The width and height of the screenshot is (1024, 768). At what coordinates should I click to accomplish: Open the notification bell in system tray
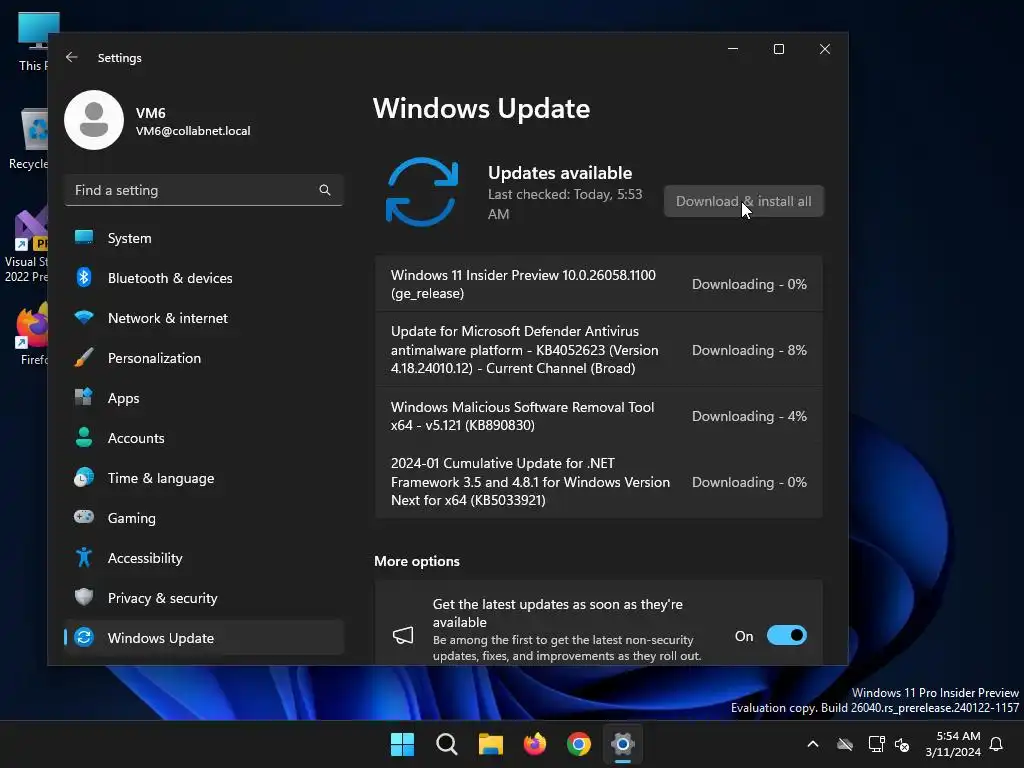point(997,744)
